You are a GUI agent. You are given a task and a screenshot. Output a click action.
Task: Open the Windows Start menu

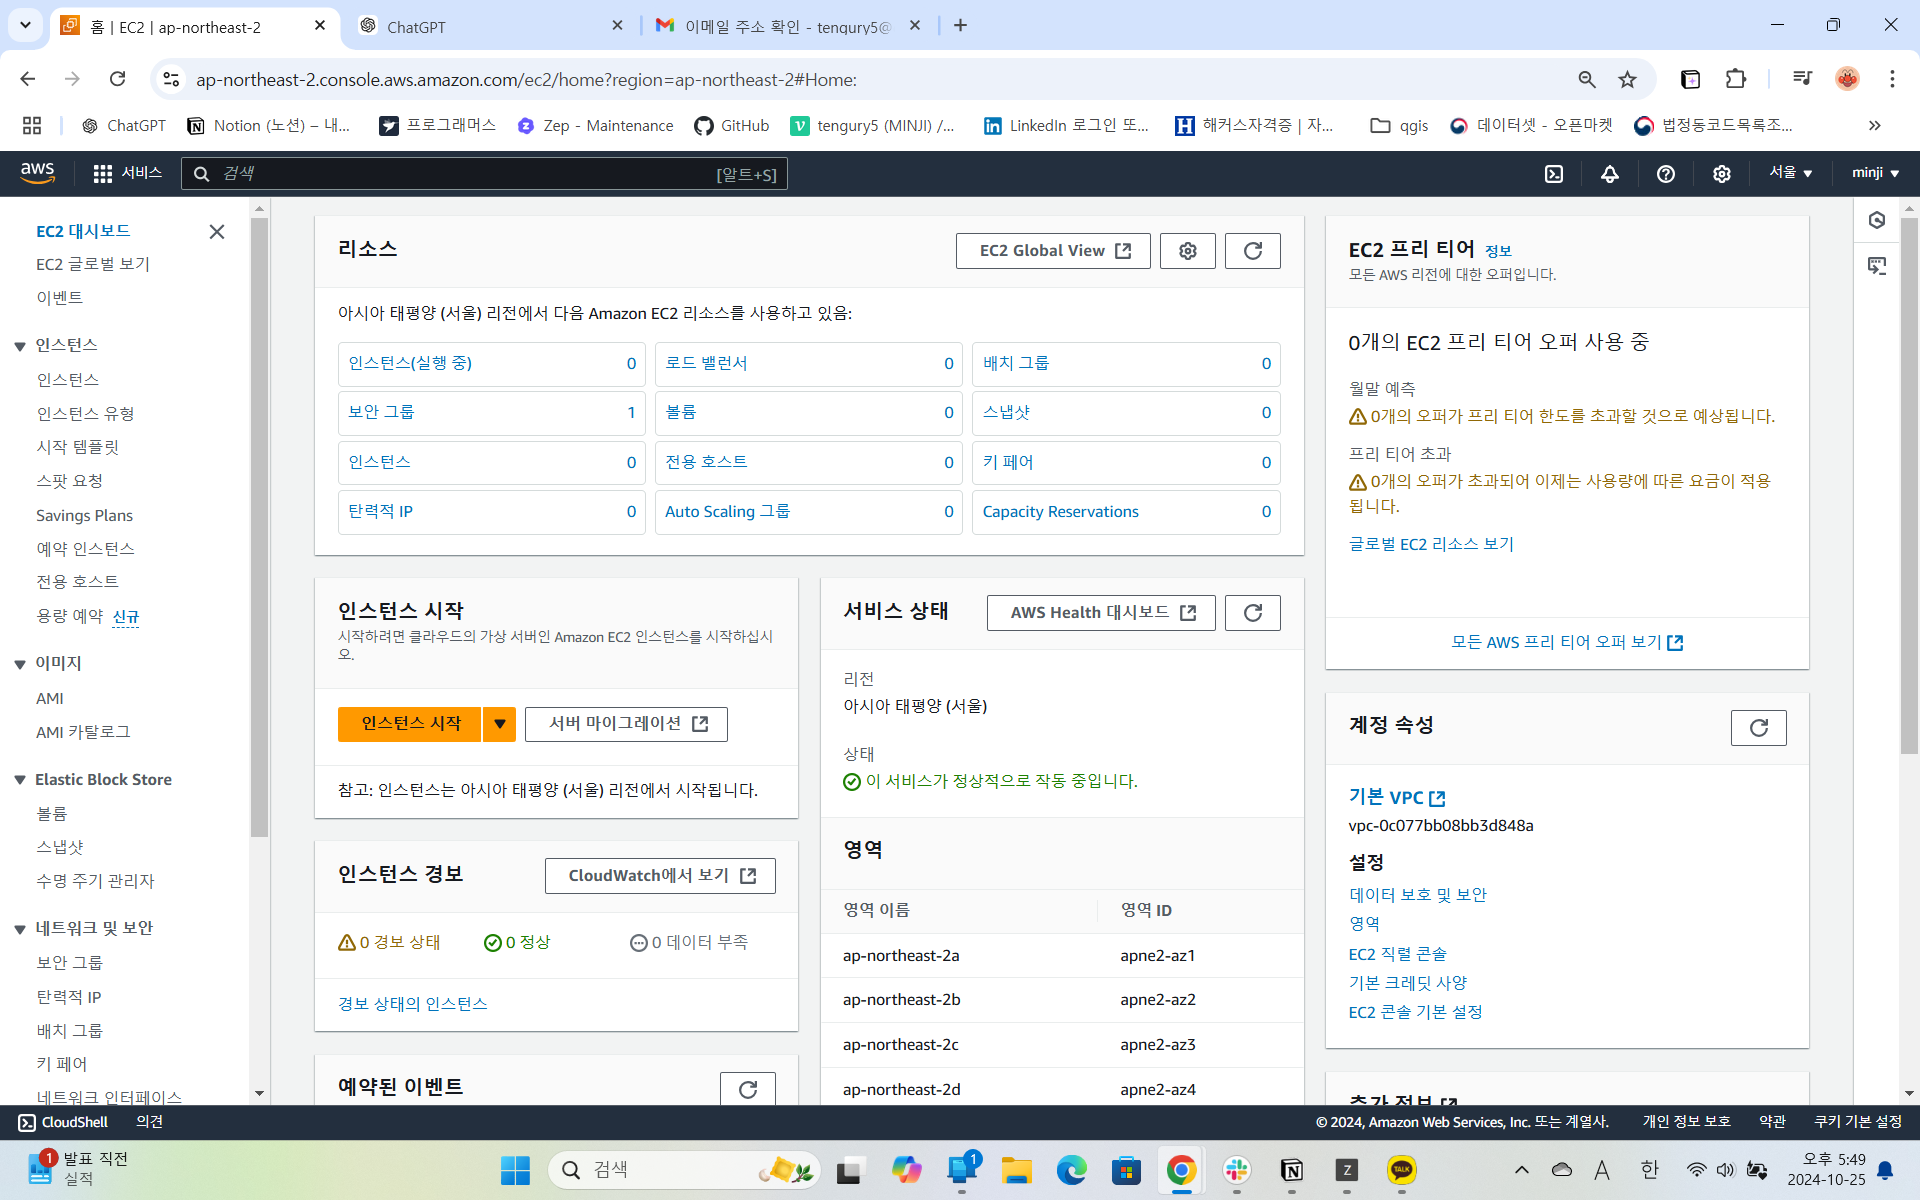(515, 1170)
